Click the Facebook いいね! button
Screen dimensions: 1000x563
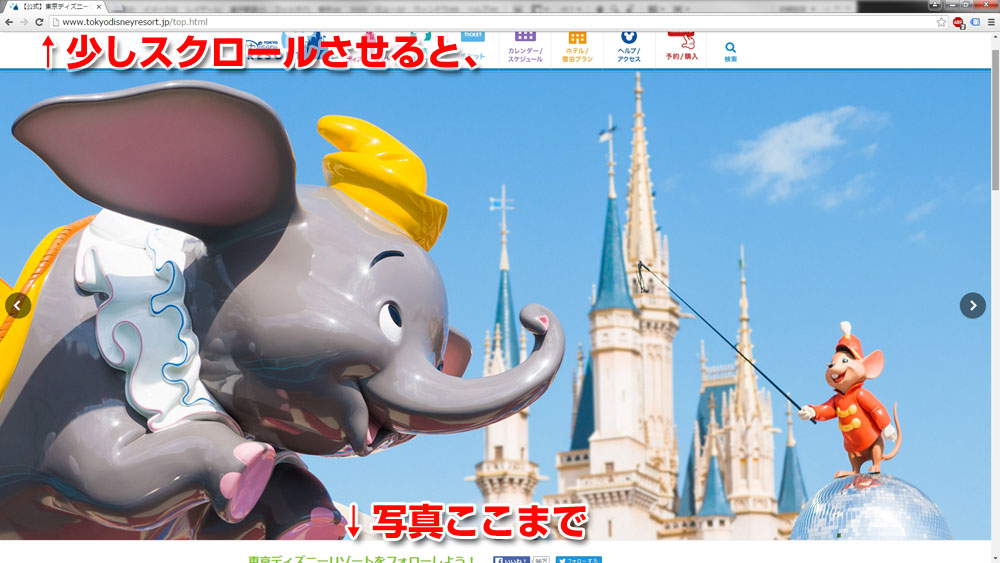(511, 560)
